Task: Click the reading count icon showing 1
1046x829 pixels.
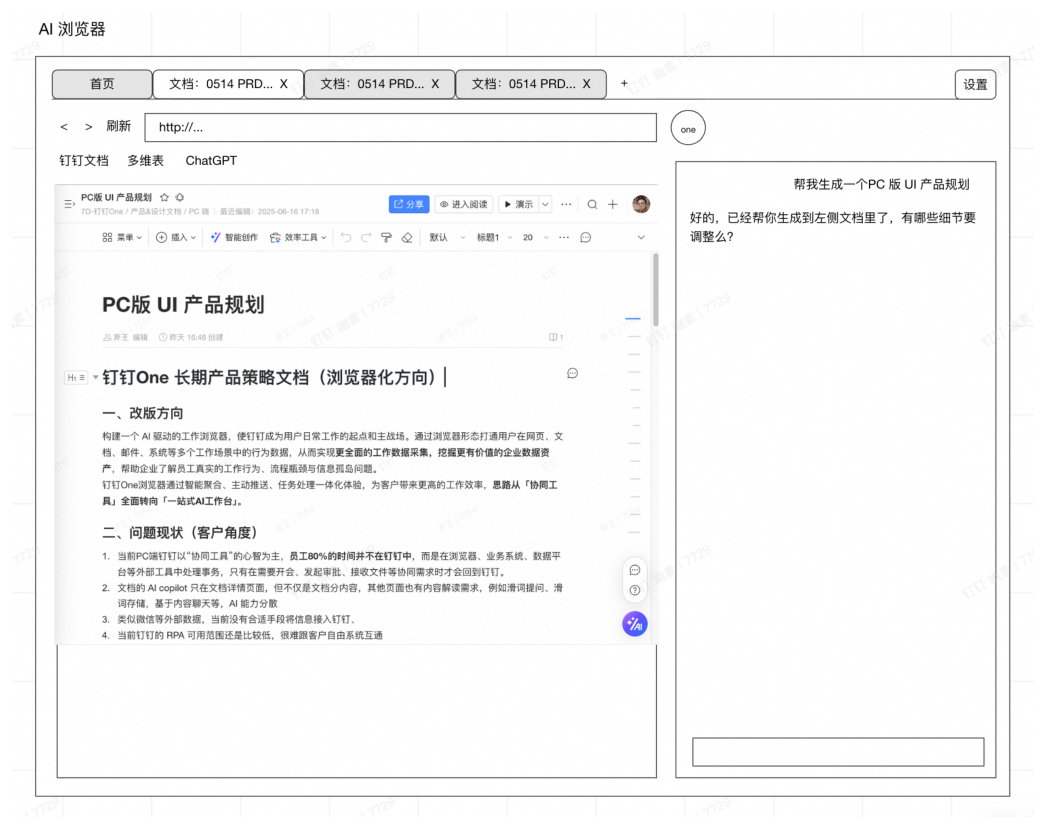Action: (x=556, y=337)
